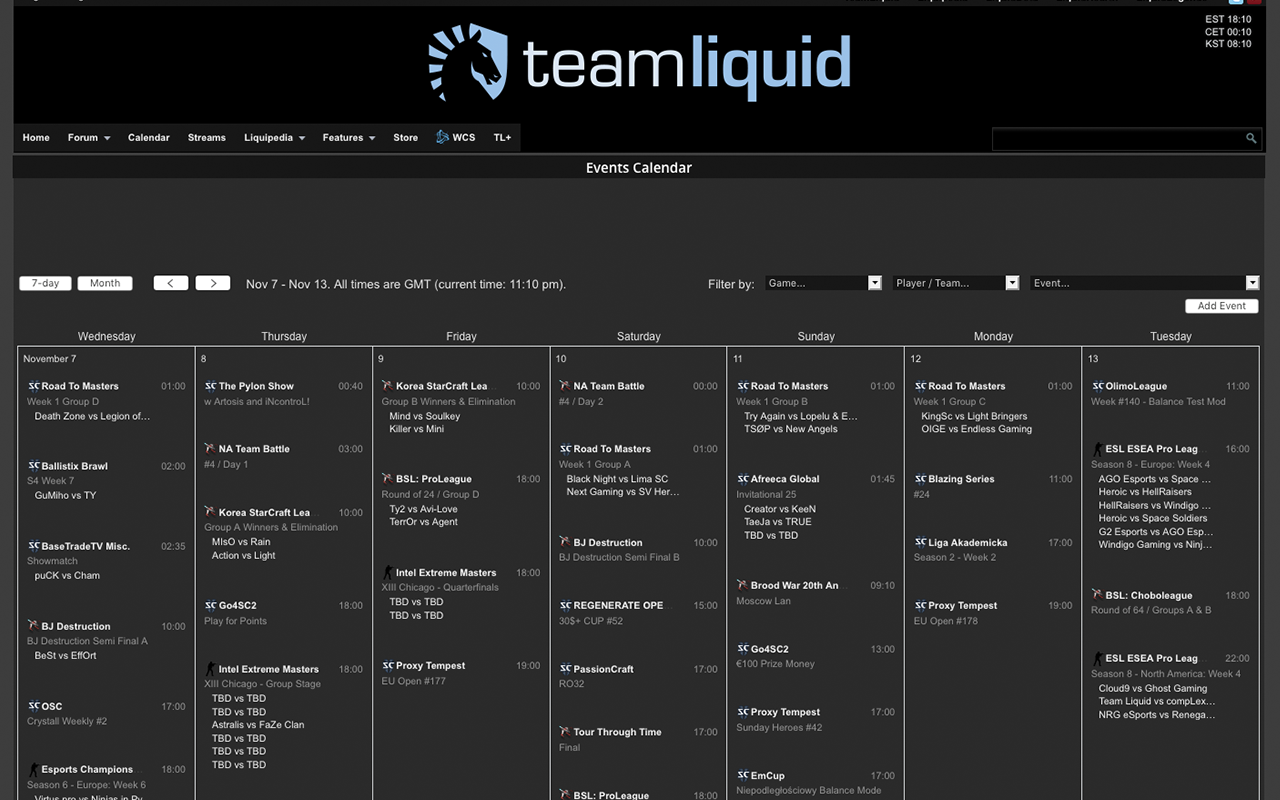Screen dimensions: 1280x800
Task: Click the BeSt vs EffOrt match
Action: (x=66, y=656)
